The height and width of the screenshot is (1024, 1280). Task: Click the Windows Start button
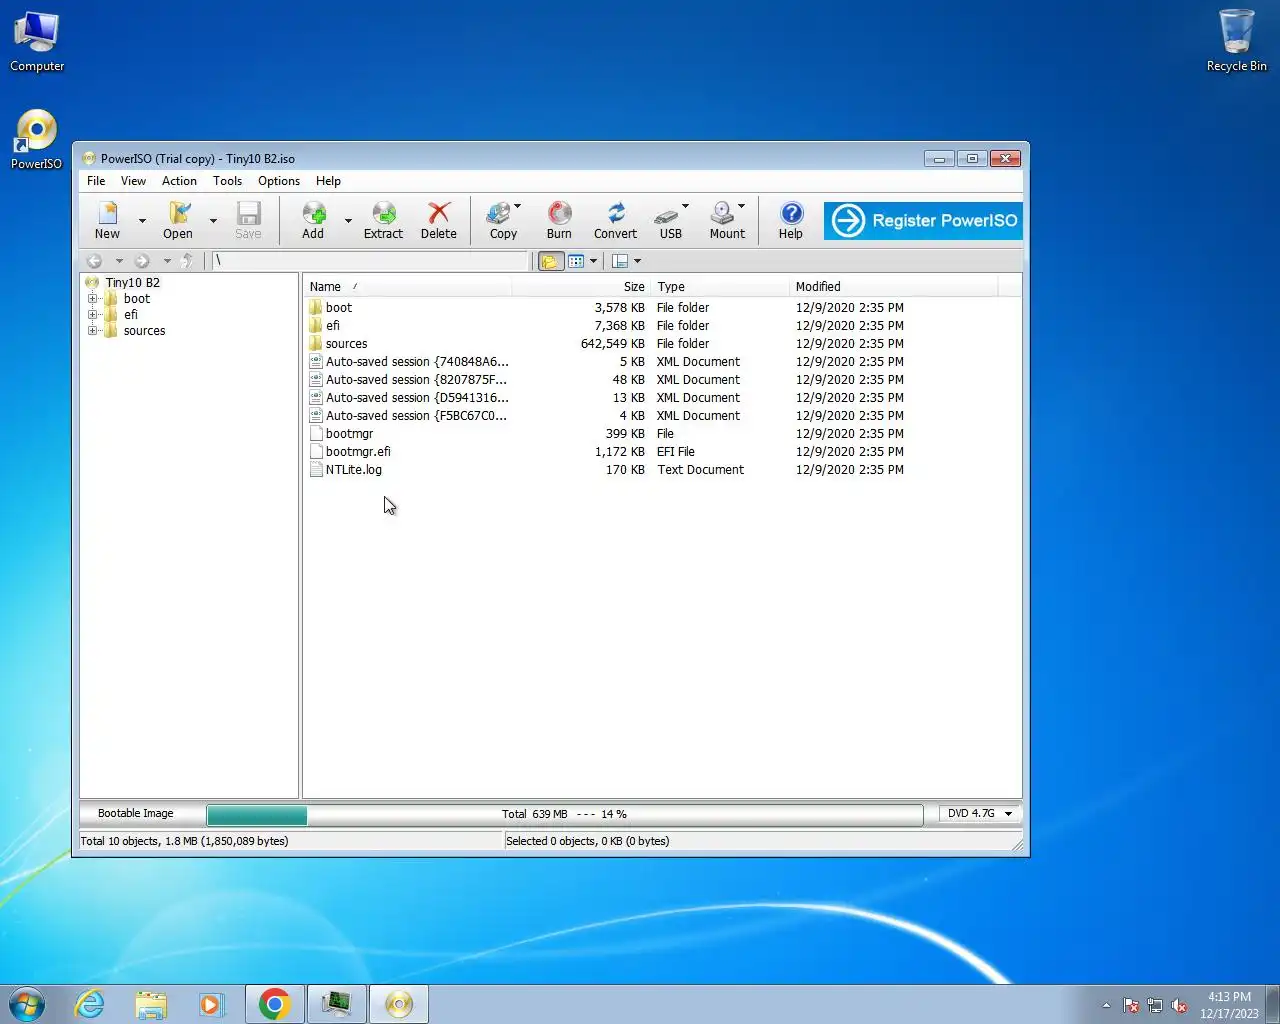pos(27,1004)
